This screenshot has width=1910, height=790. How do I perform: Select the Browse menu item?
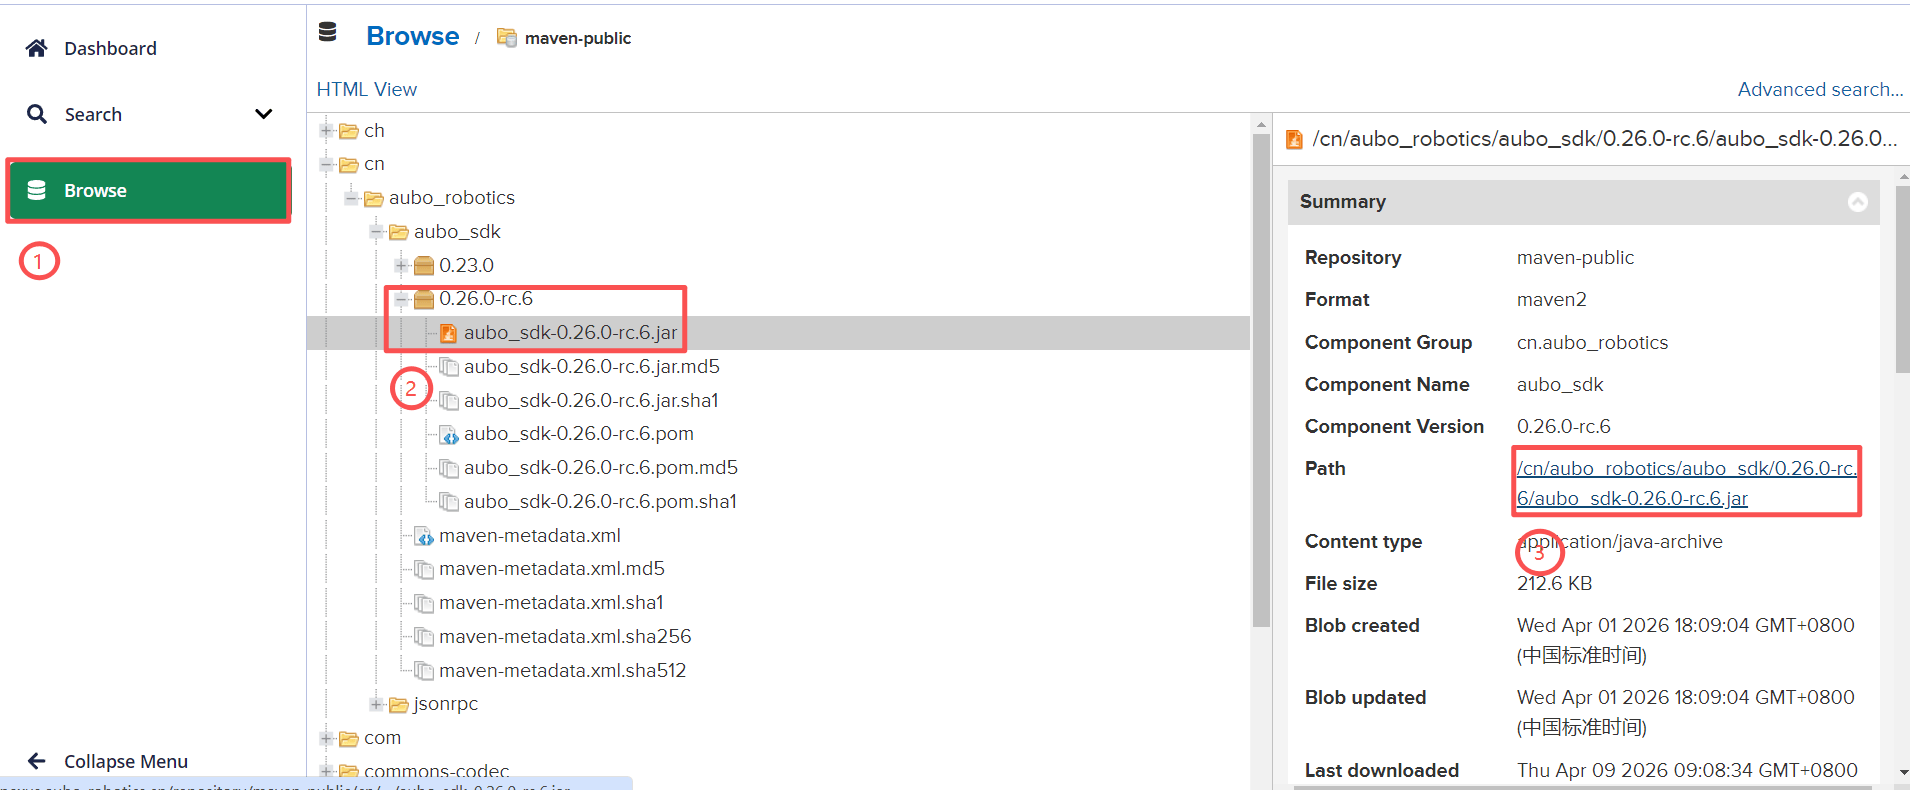pyautogui.click(x=149, y=190)
